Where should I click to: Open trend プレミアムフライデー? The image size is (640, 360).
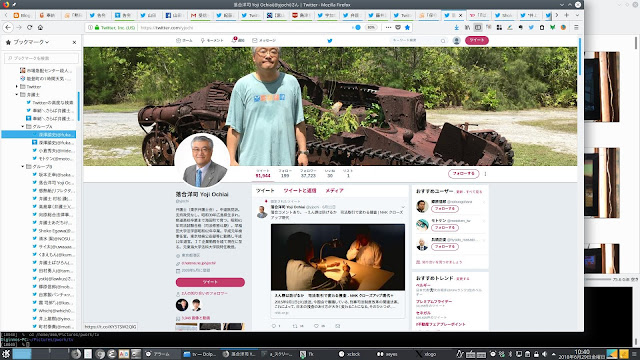tap(434, 301)
